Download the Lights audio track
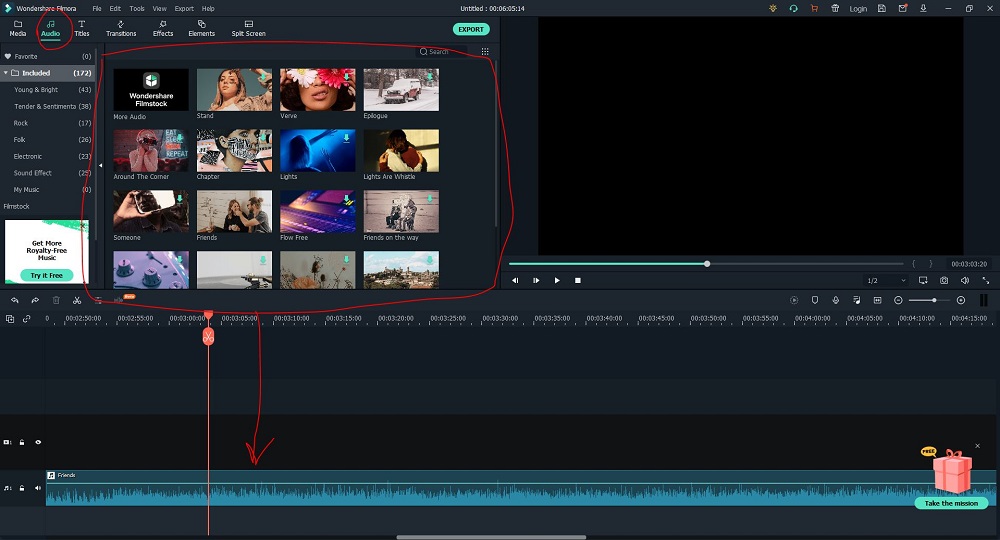 click(x=346, y=137)
